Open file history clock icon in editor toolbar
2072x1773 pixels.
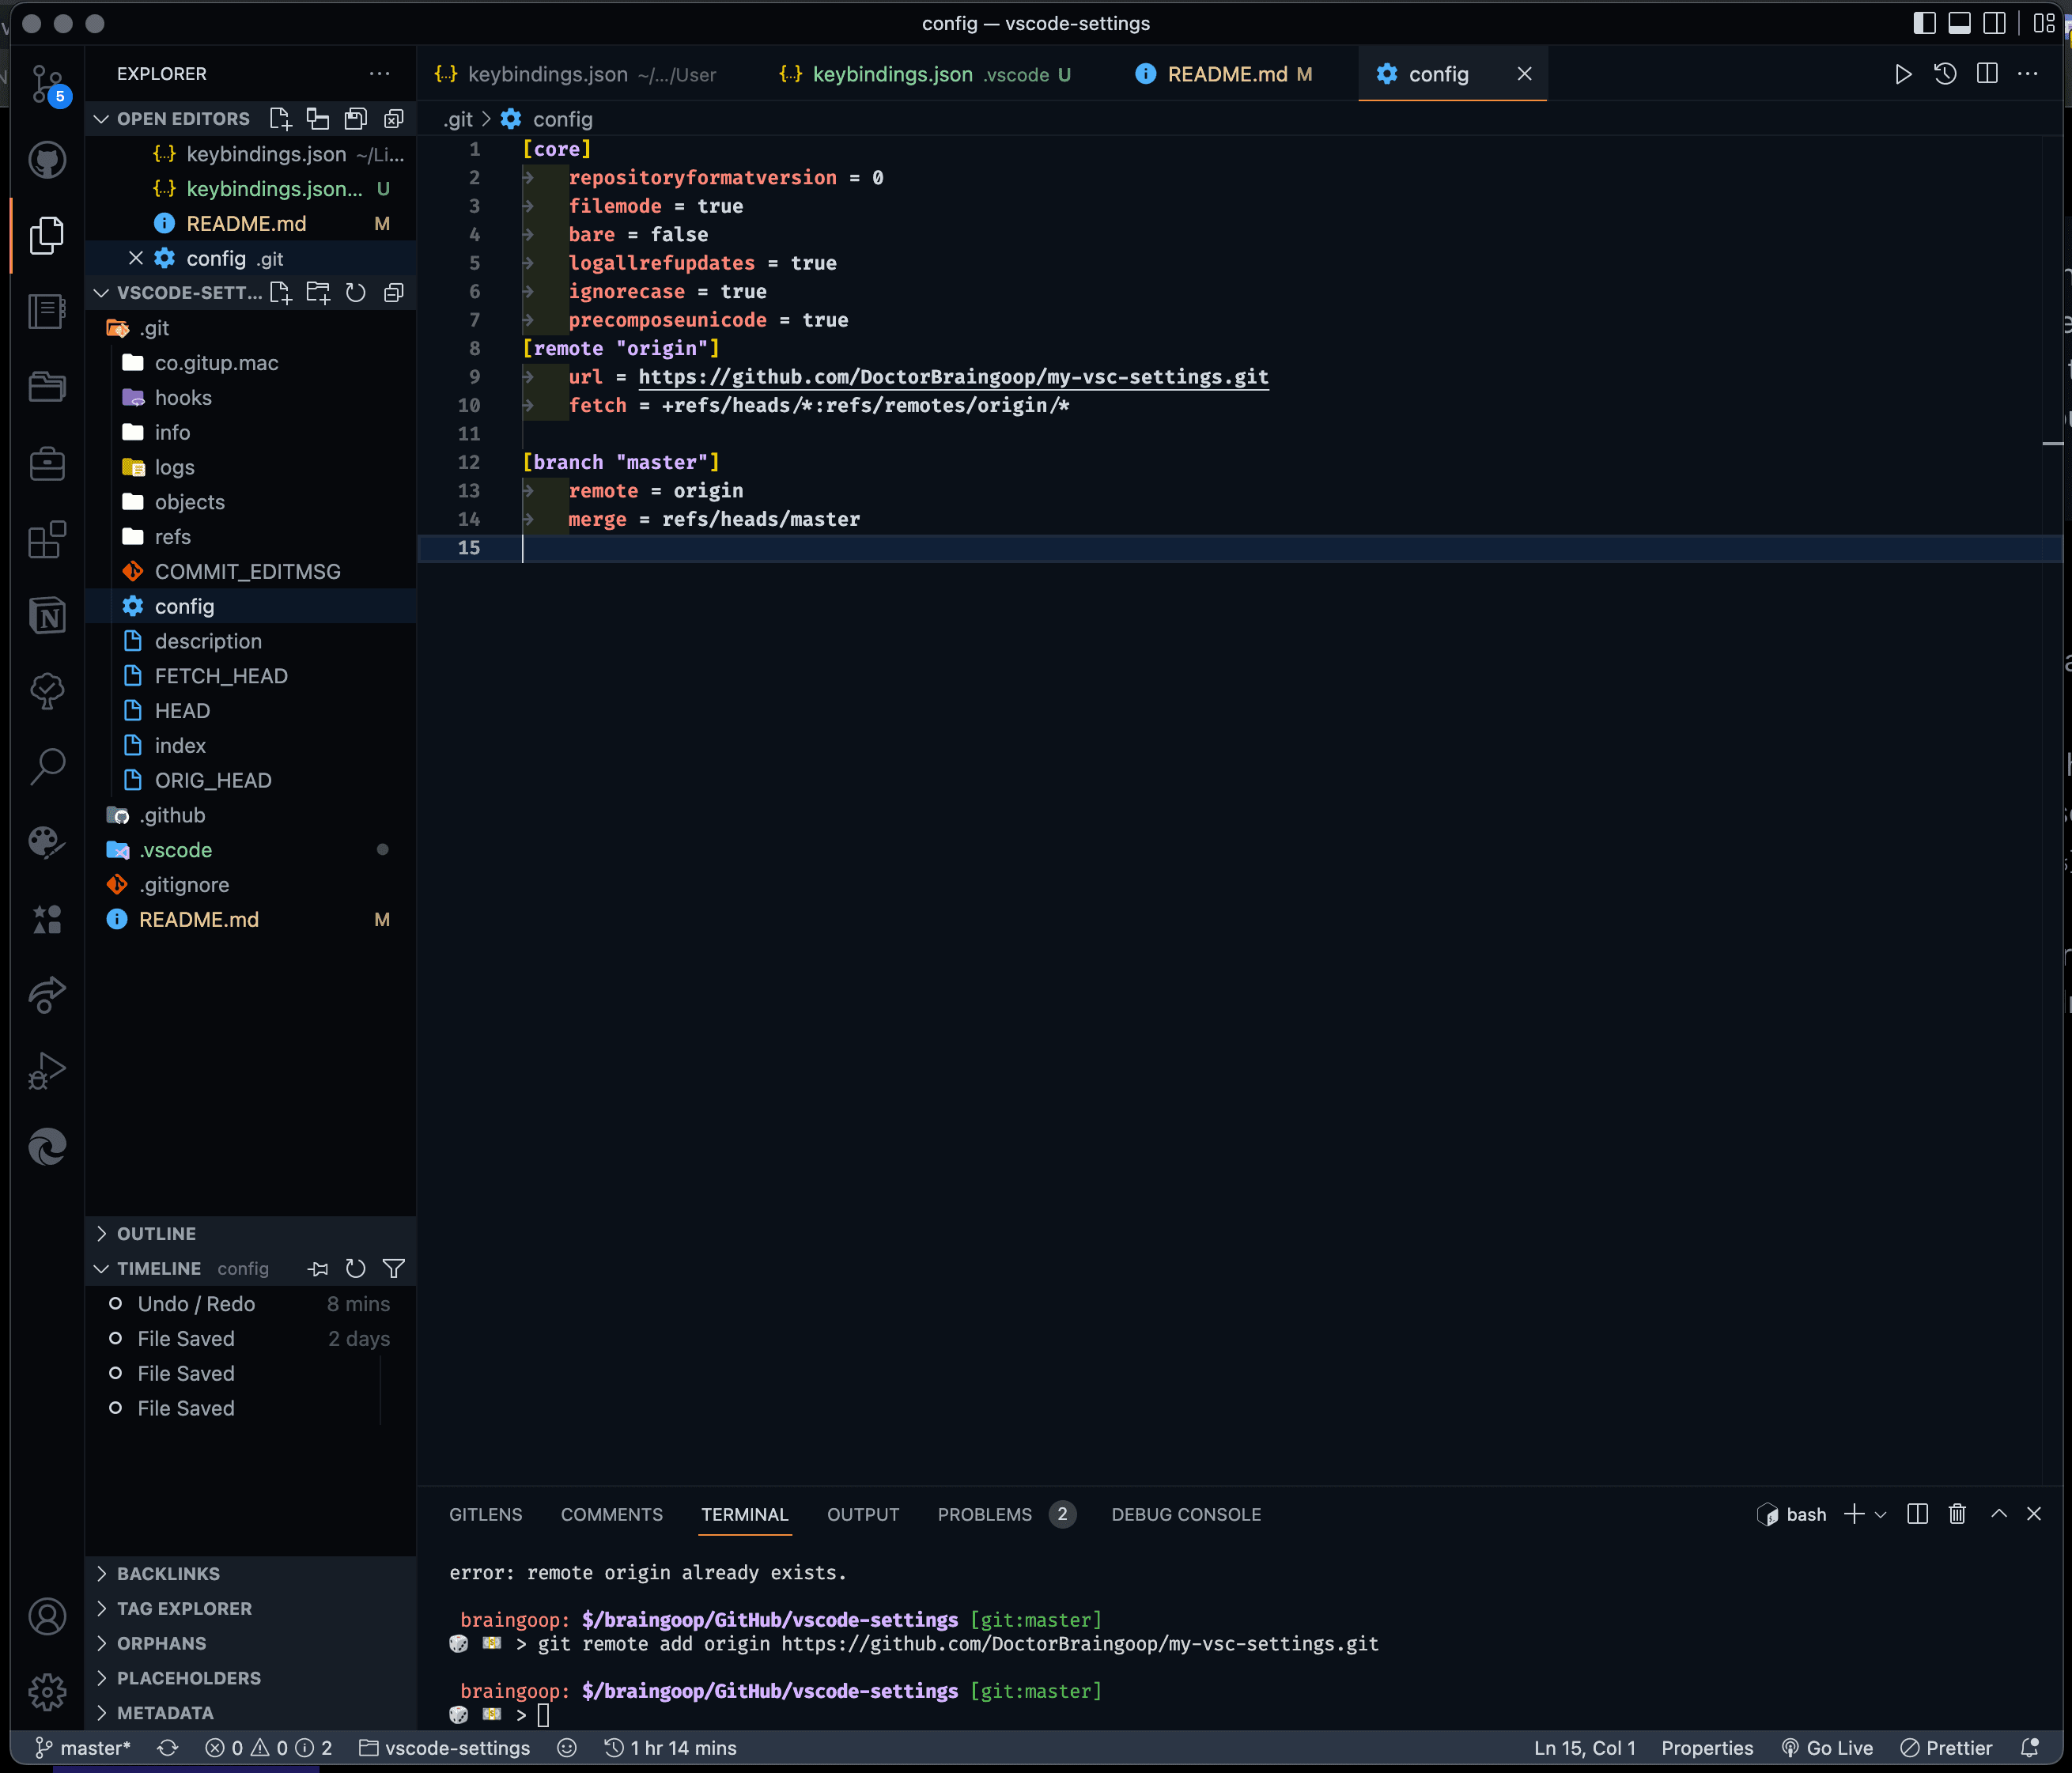click(x=1945, y=74)
